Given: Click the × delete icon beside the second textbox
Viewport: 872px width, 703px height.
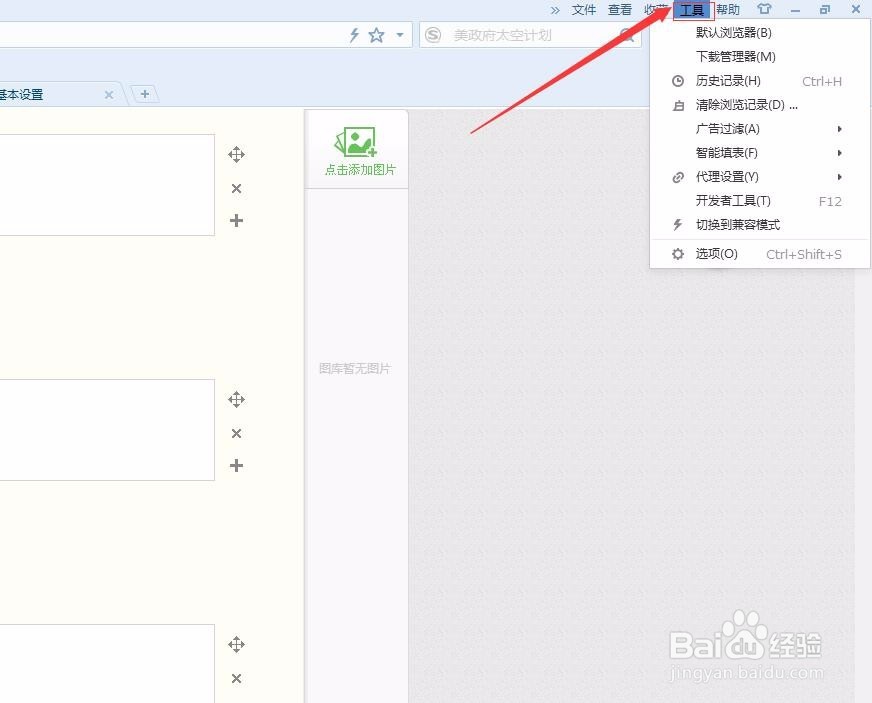Looking at the screenshot, I should coord(236,433).
